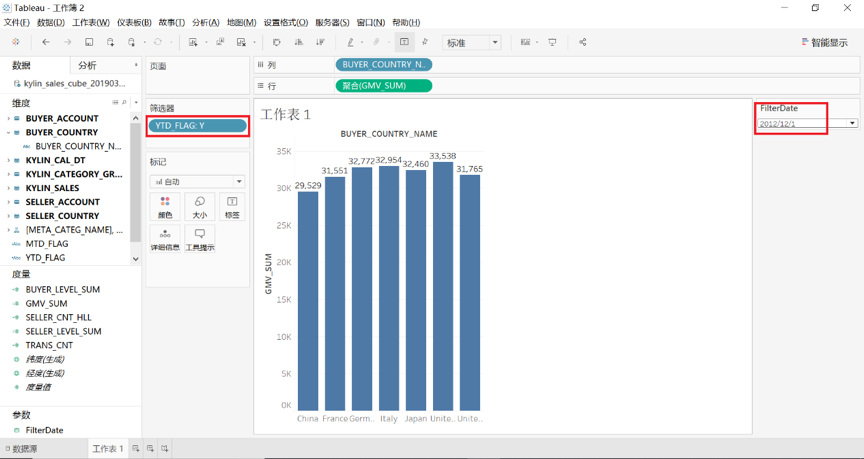Collapse the BUYER_COUNTRY dimension folder
The height and width of the screenshot is (459, 864).
click(9, 132)
